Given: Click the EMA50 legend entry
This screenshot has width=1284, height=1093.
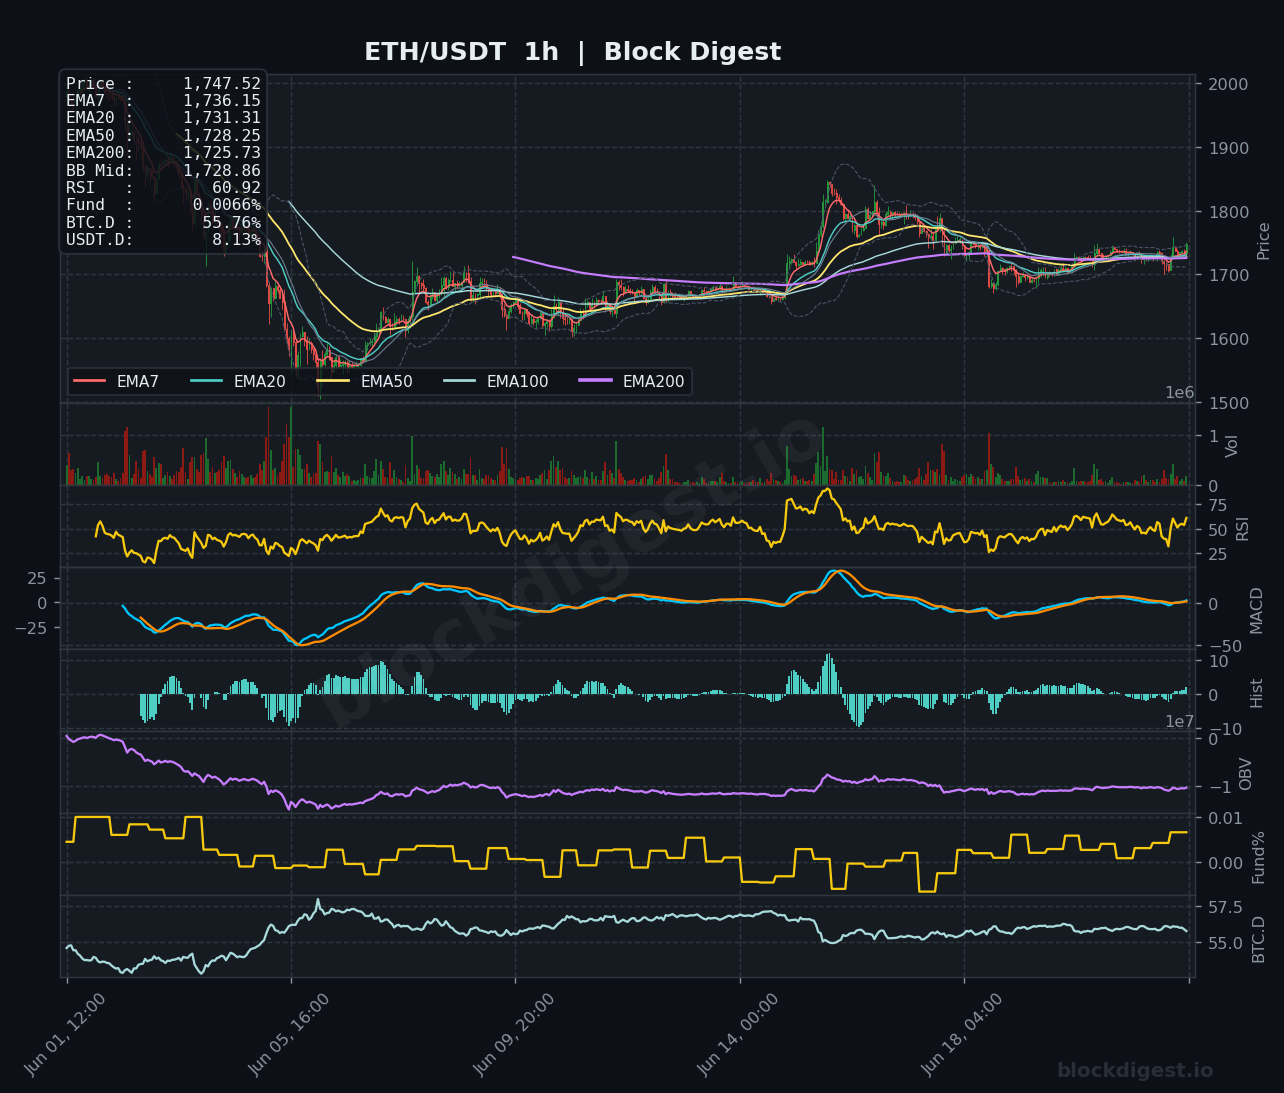Looking at the screenshot, I should [x=365, y=381].
